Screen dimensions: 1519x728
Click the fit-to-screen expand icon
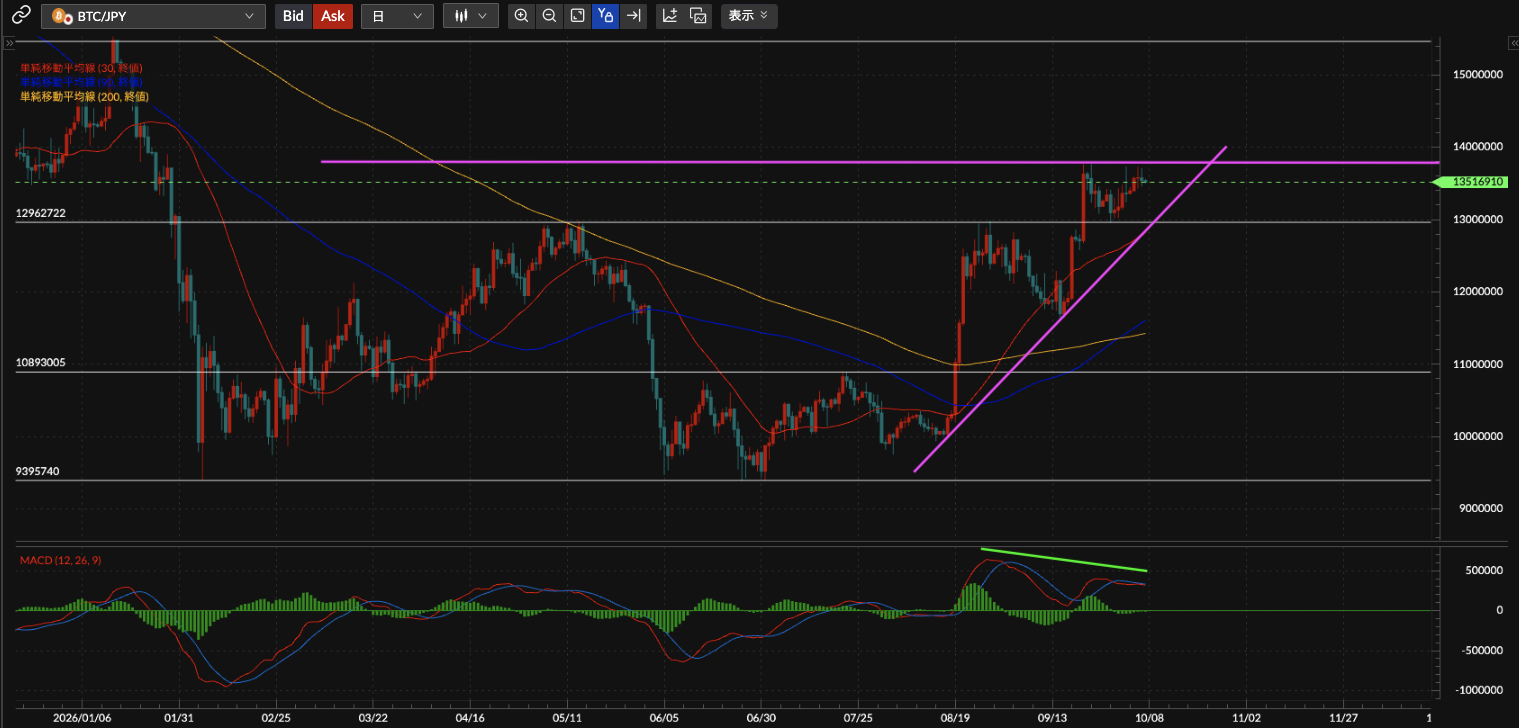tap(577, 16)
